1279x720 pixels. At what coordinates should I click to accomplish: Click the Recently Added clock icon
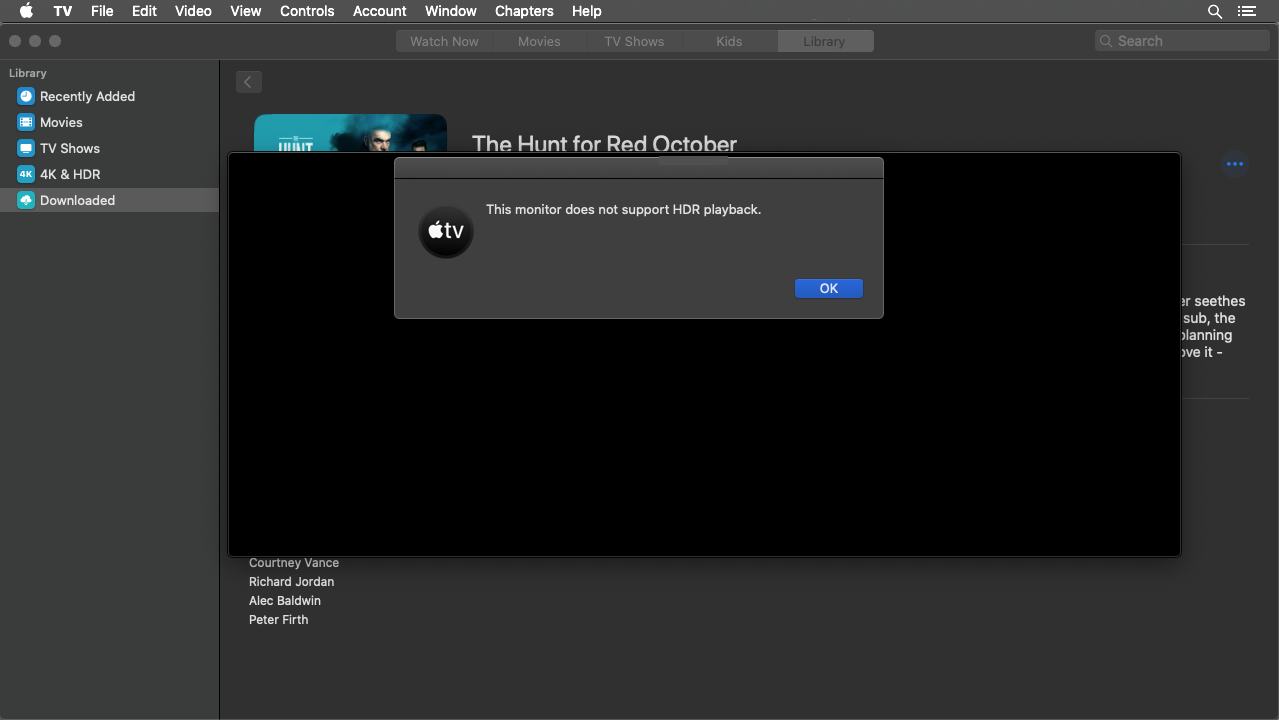tap(25, 96)
